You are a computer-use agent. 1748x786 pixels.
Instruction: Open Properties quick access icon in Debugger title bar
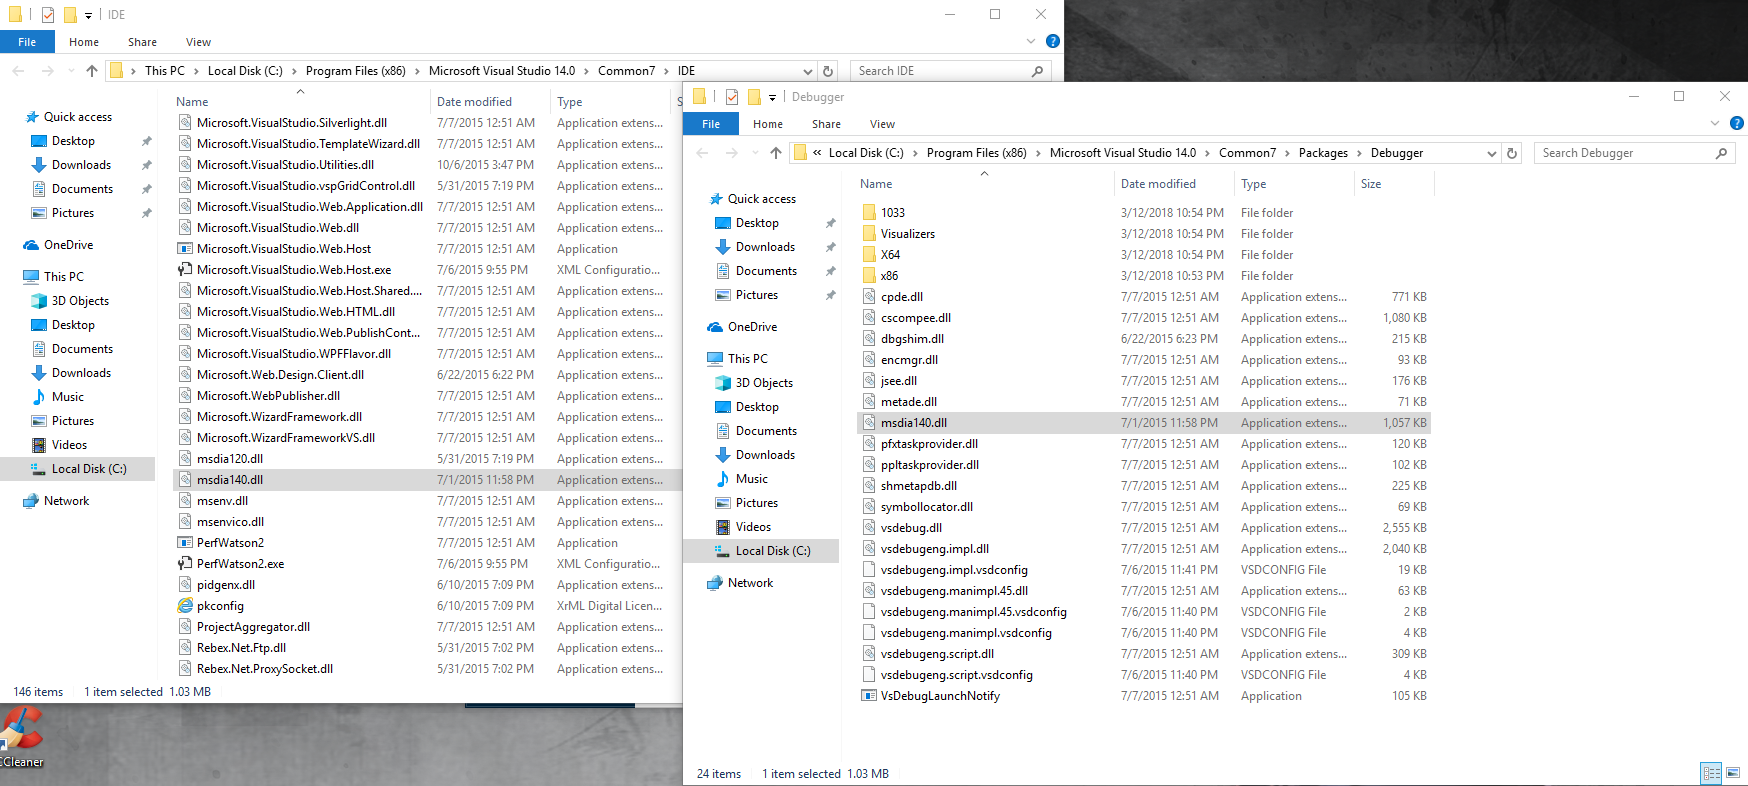pos(732,97)
